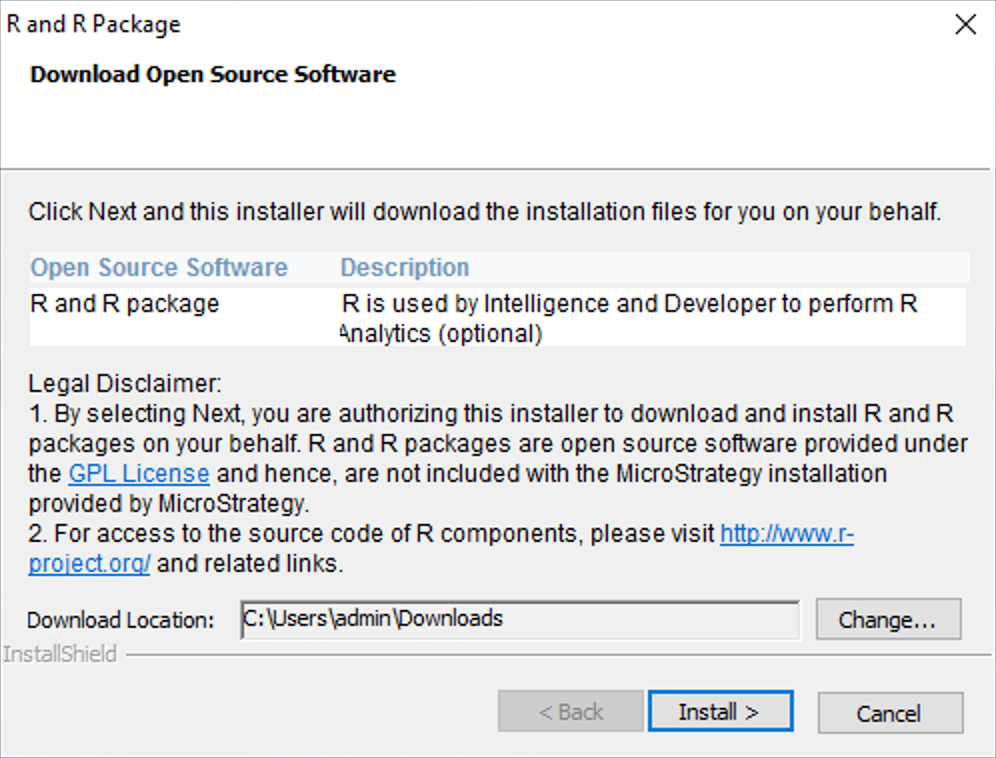Viewport: 996px width, 758px height.
Task: Click the Download Open Source Software heading
Action: pos(214,74)
